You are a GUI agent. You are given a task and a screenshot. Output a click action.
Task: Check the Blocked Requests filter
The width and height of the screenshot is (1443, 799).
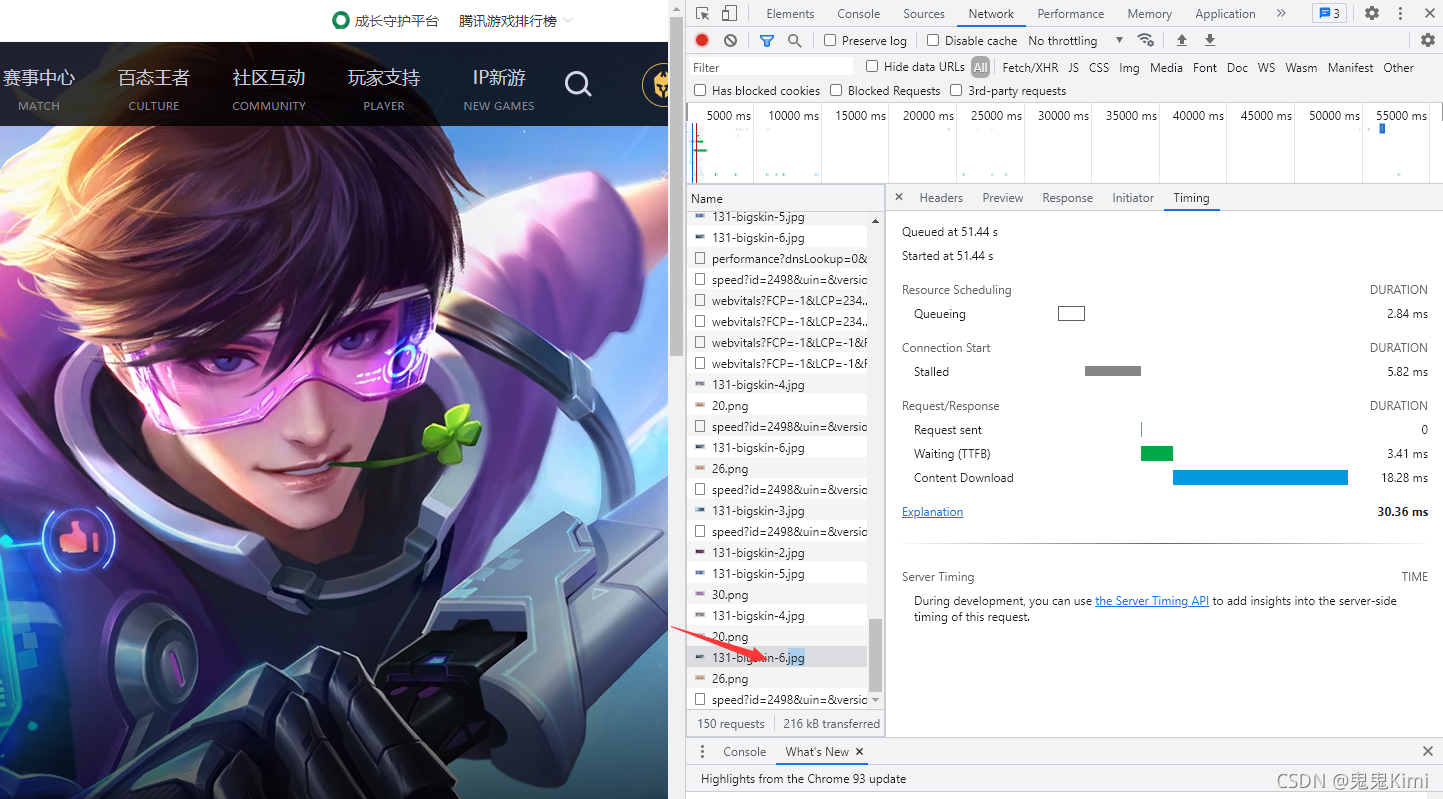(x=836, y=91)
